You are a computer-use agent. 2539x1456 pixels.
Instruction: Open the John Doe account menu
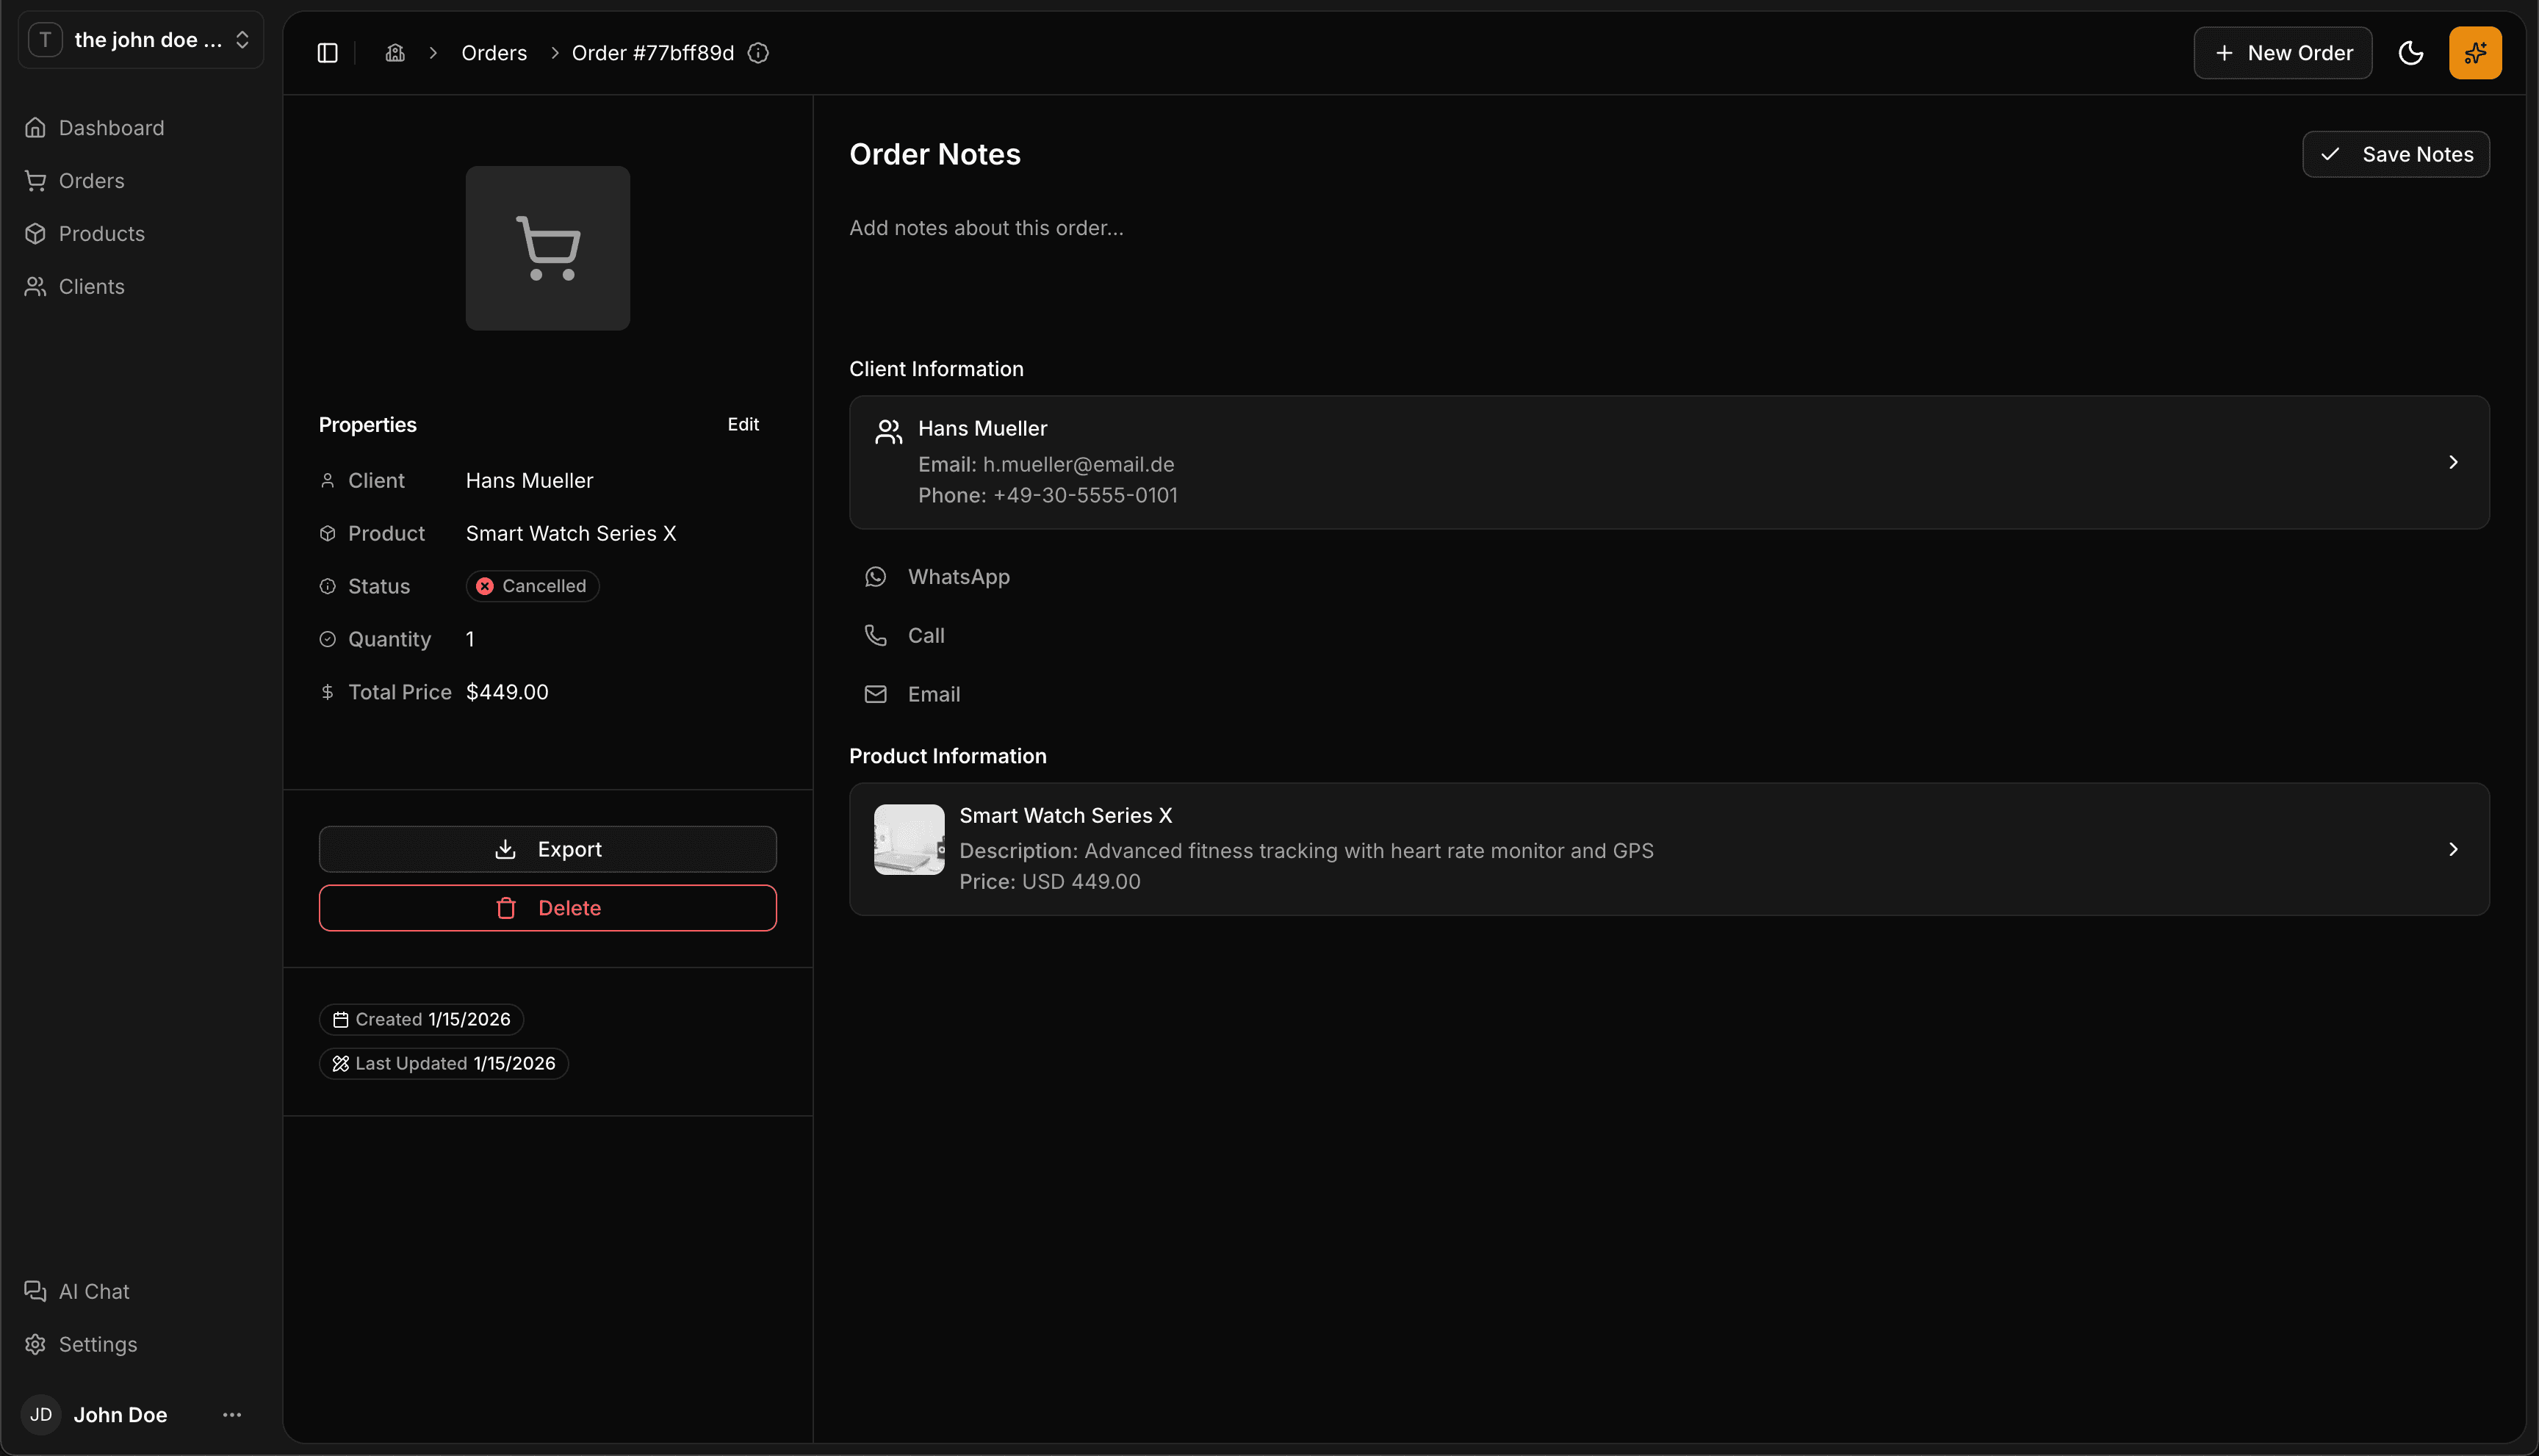(x=231, y=1414)
